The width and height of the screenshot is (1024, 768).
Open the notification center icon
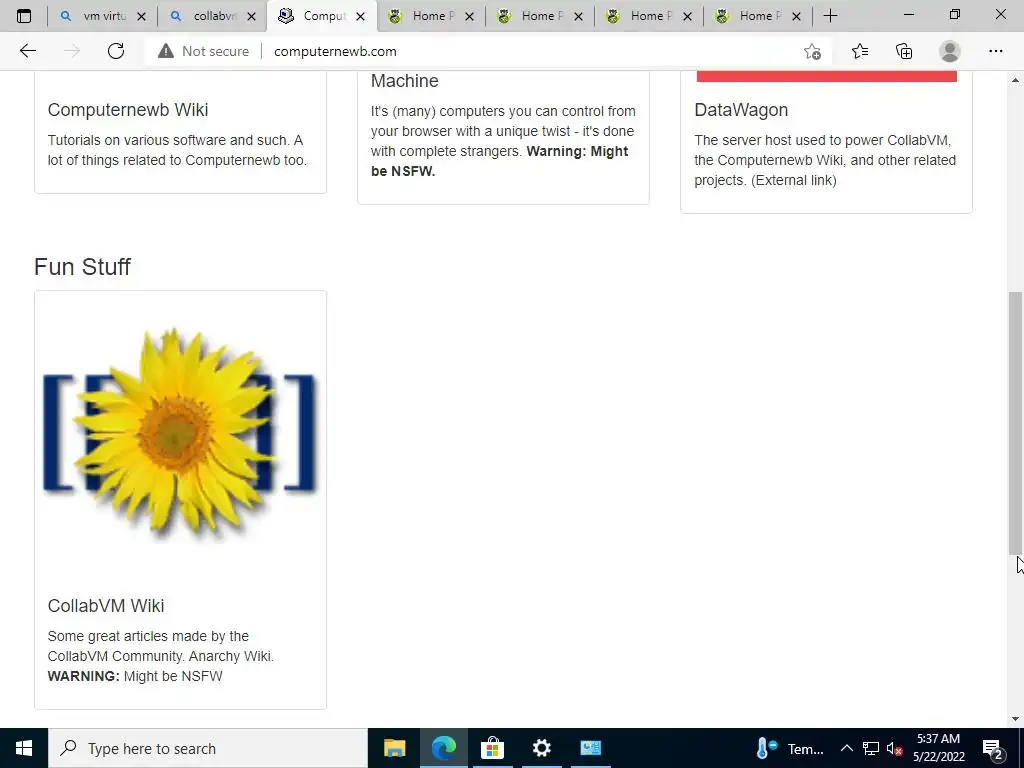click(x=993, y=749)
